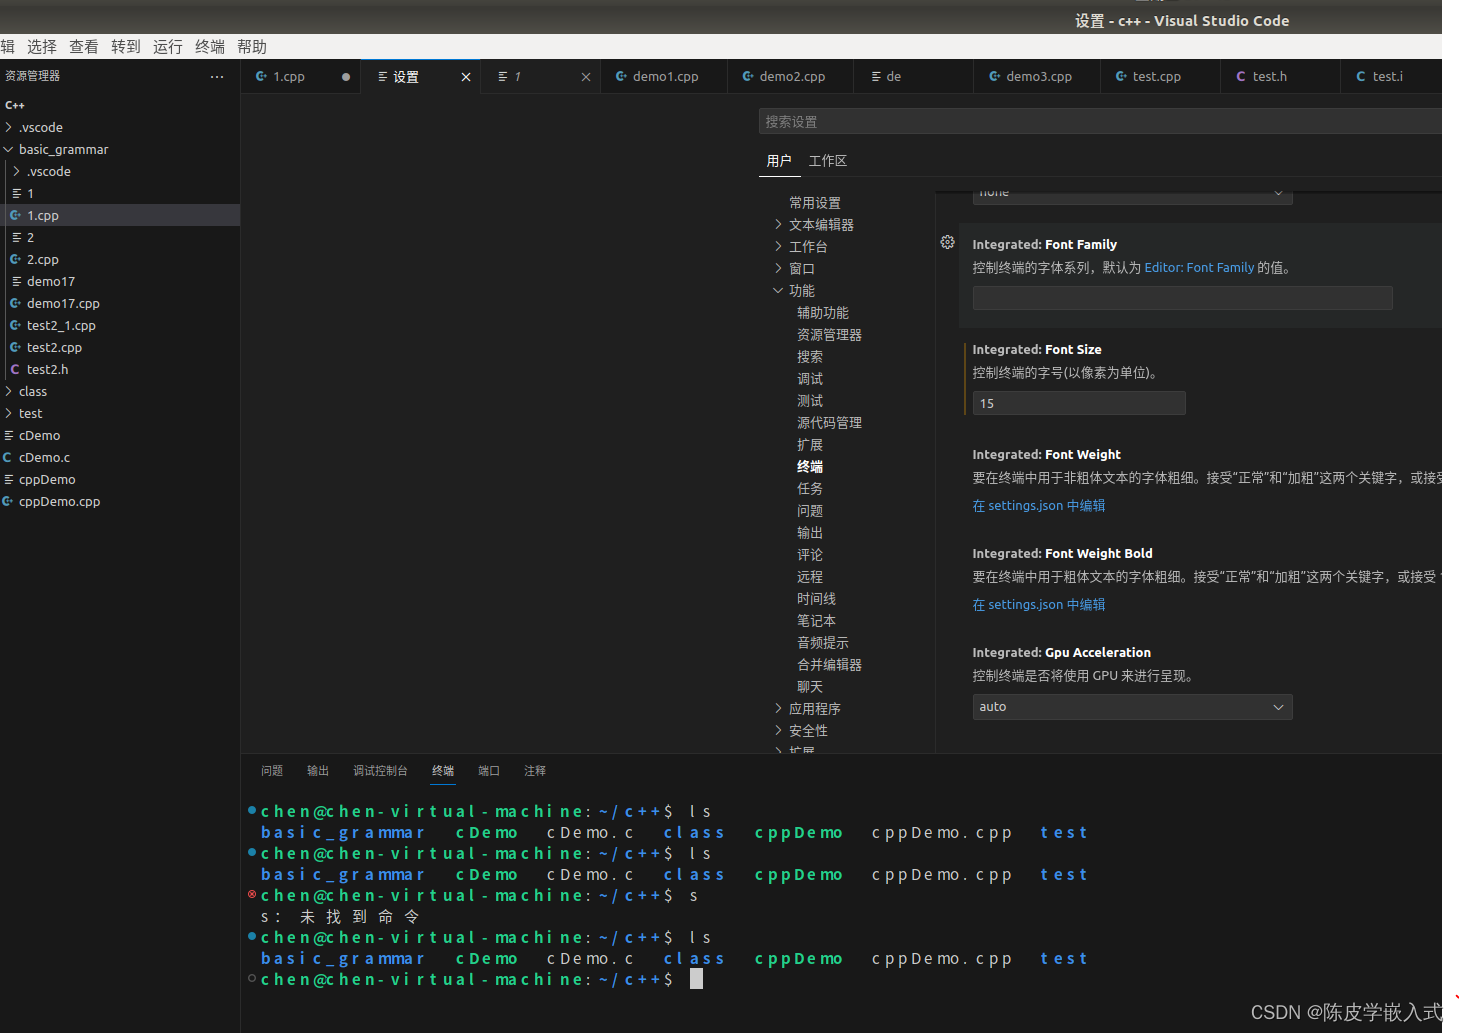
Task: Open the 帮助 menu
Action: [x=252, y=47]
